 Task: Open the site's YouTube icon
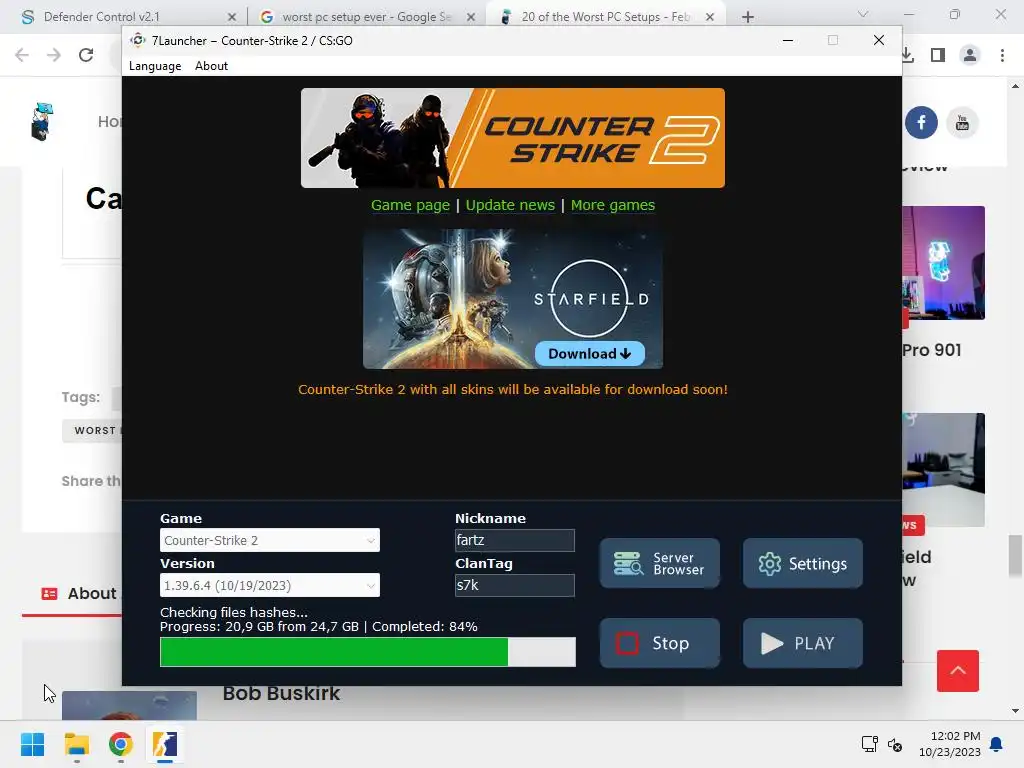click(962, 122)
